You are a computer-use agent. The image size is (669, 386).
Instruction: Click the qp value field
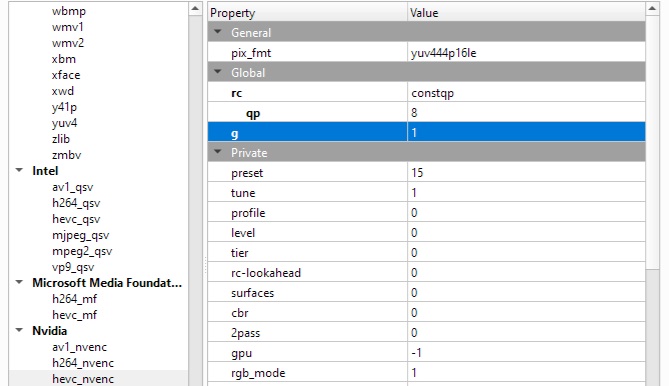526,113
